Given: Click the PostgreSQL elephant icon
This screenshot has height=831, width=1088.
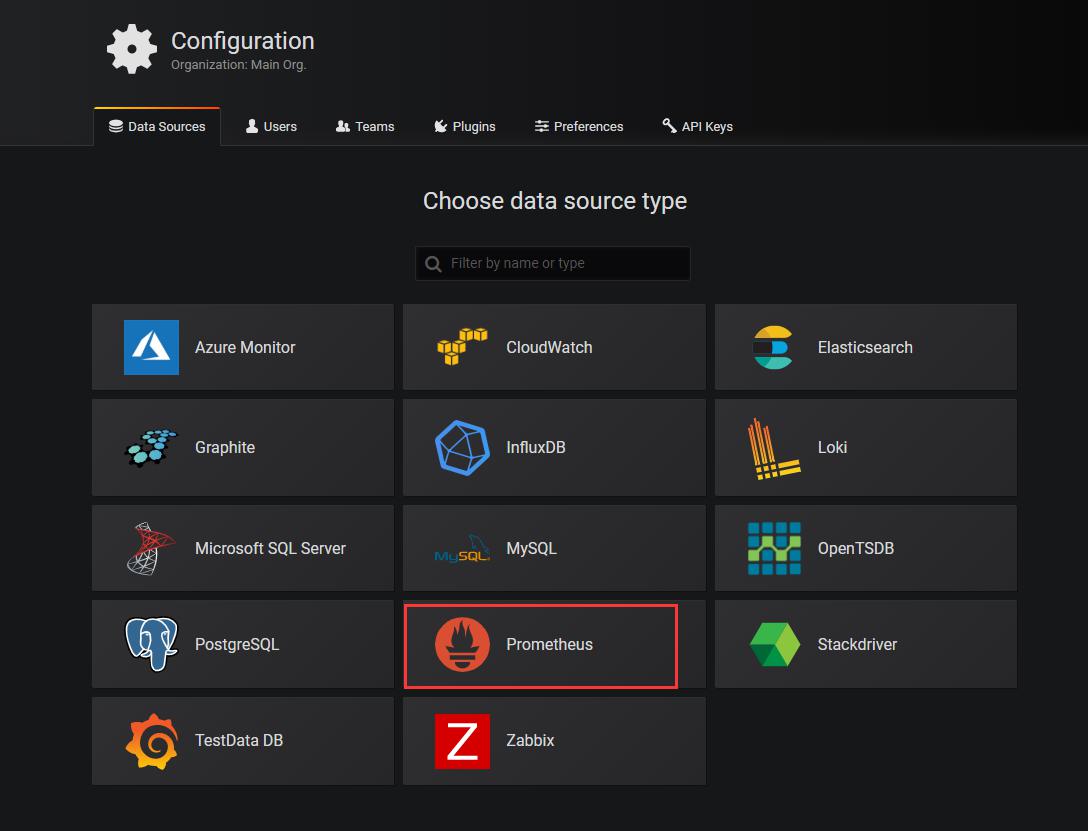Looking at the screenshot, I should (151, 644).
